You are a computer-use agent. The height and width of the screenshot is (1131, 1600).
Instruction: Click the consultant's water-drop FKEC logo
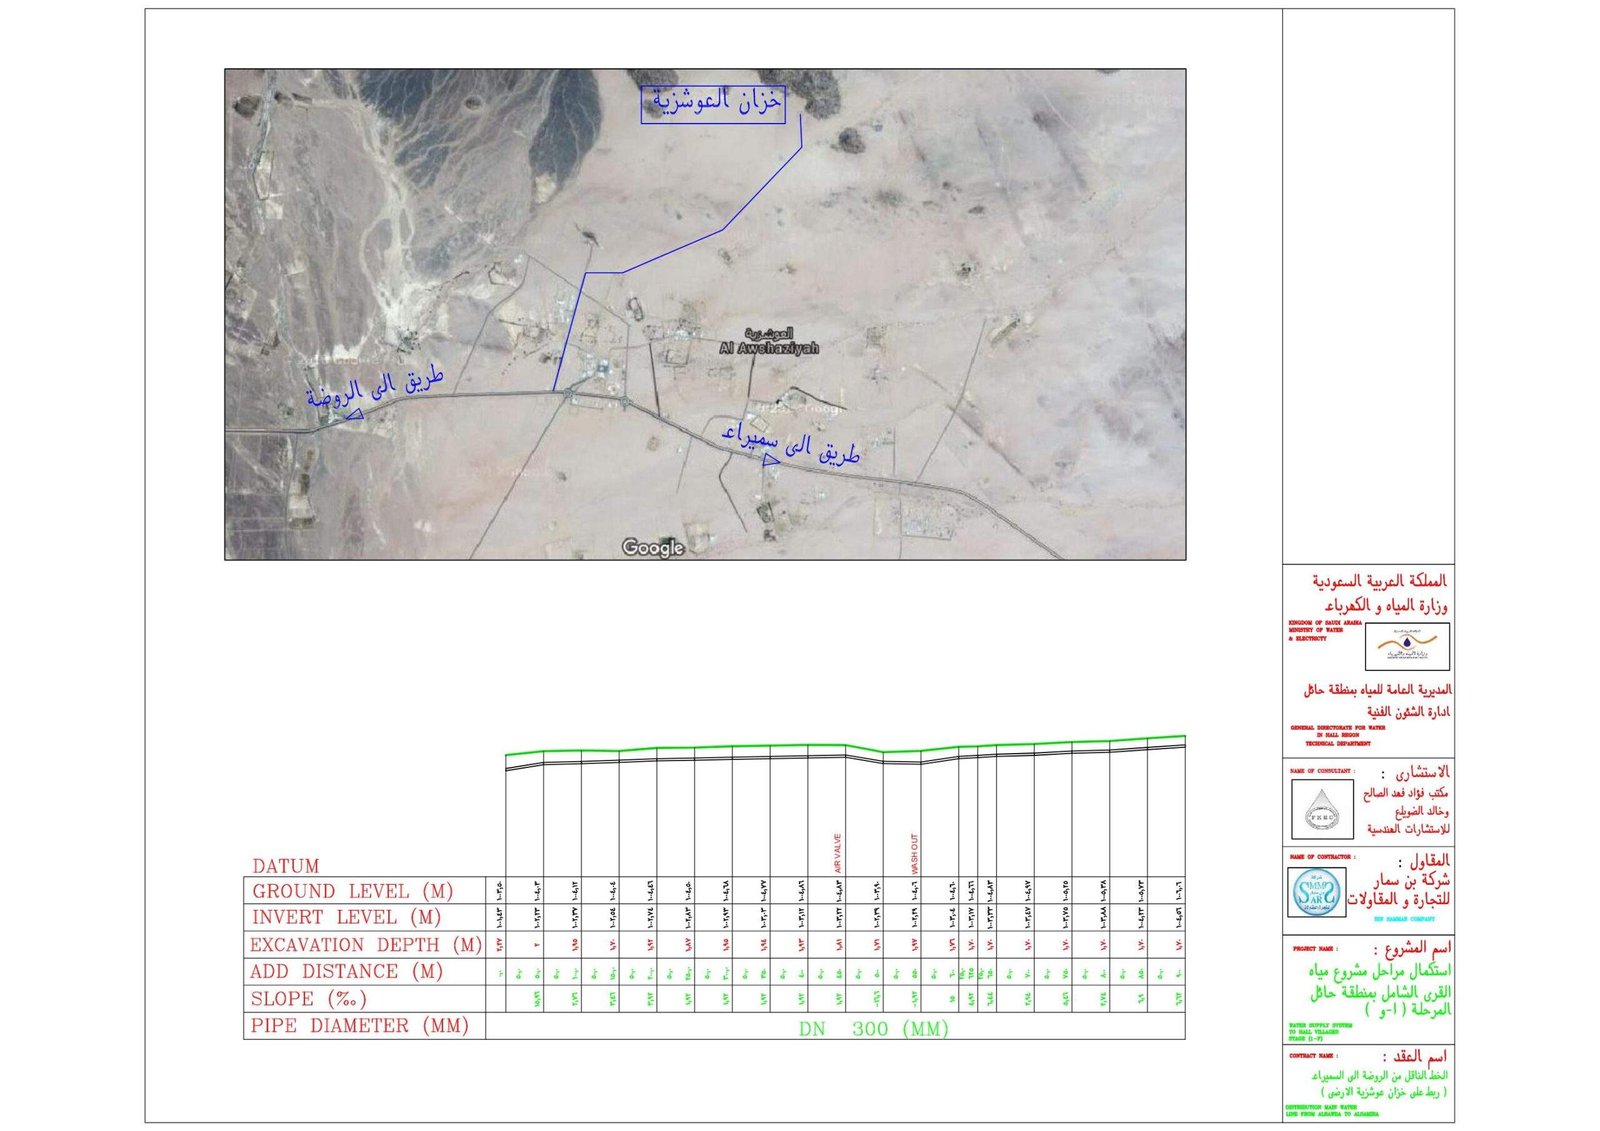[x=1322, y=808]
